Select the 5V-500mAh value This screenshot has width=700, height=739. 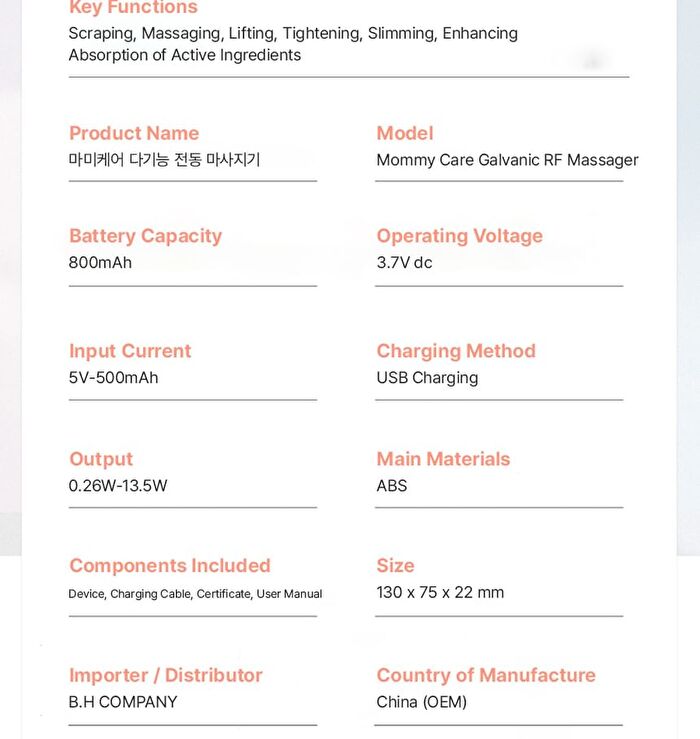[x=113, y=378]
